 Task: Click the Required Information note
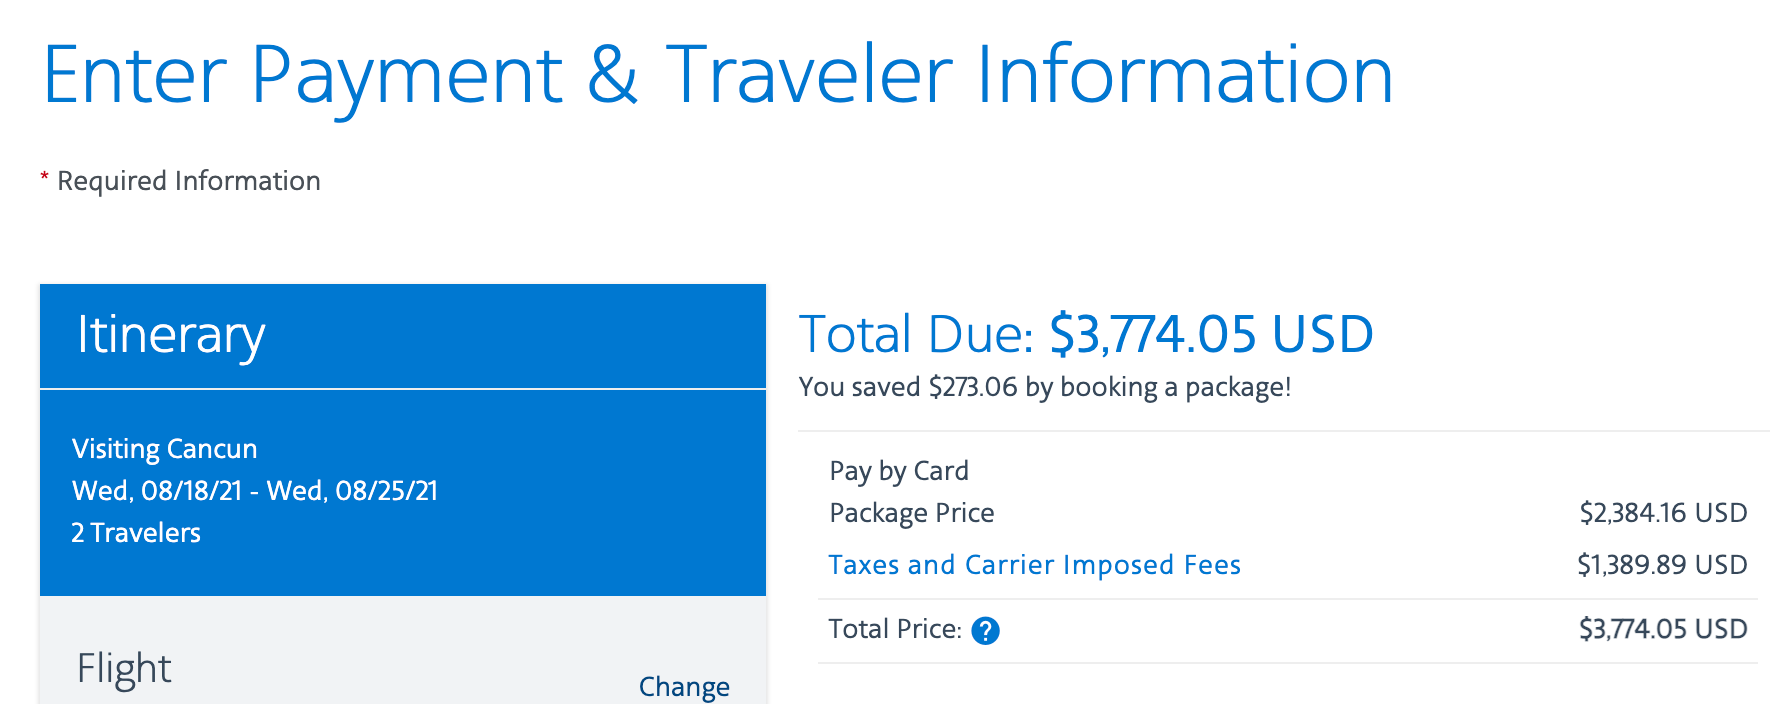pyautogui.click(x=189, y=180)
